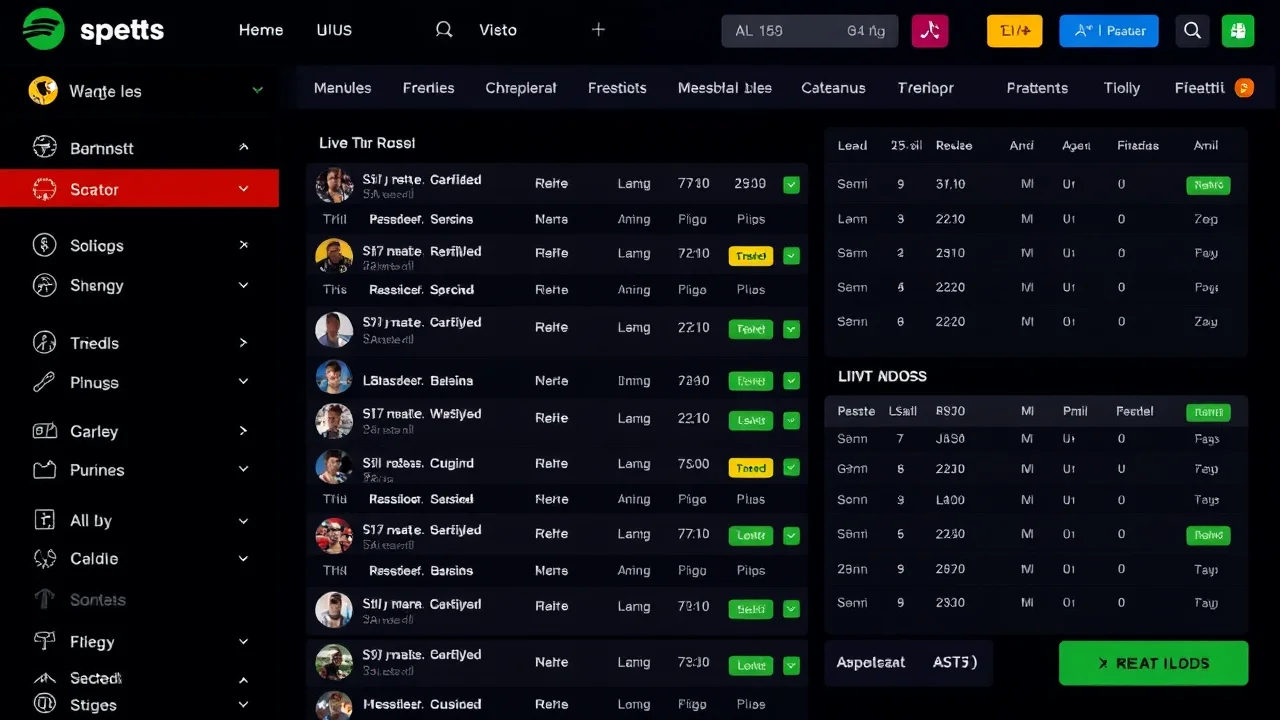Screen dimensions: 1280x720
Task: Expand Purines using its down chevron
Action: (x=243, y=469)
